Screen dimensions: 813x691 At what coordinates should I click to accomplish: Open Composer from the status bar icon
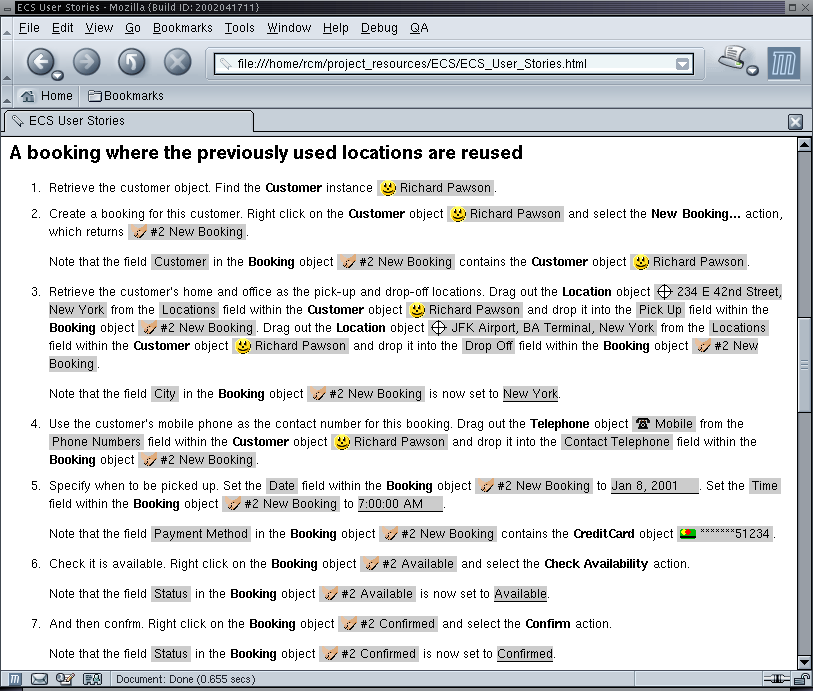point(66,680)
